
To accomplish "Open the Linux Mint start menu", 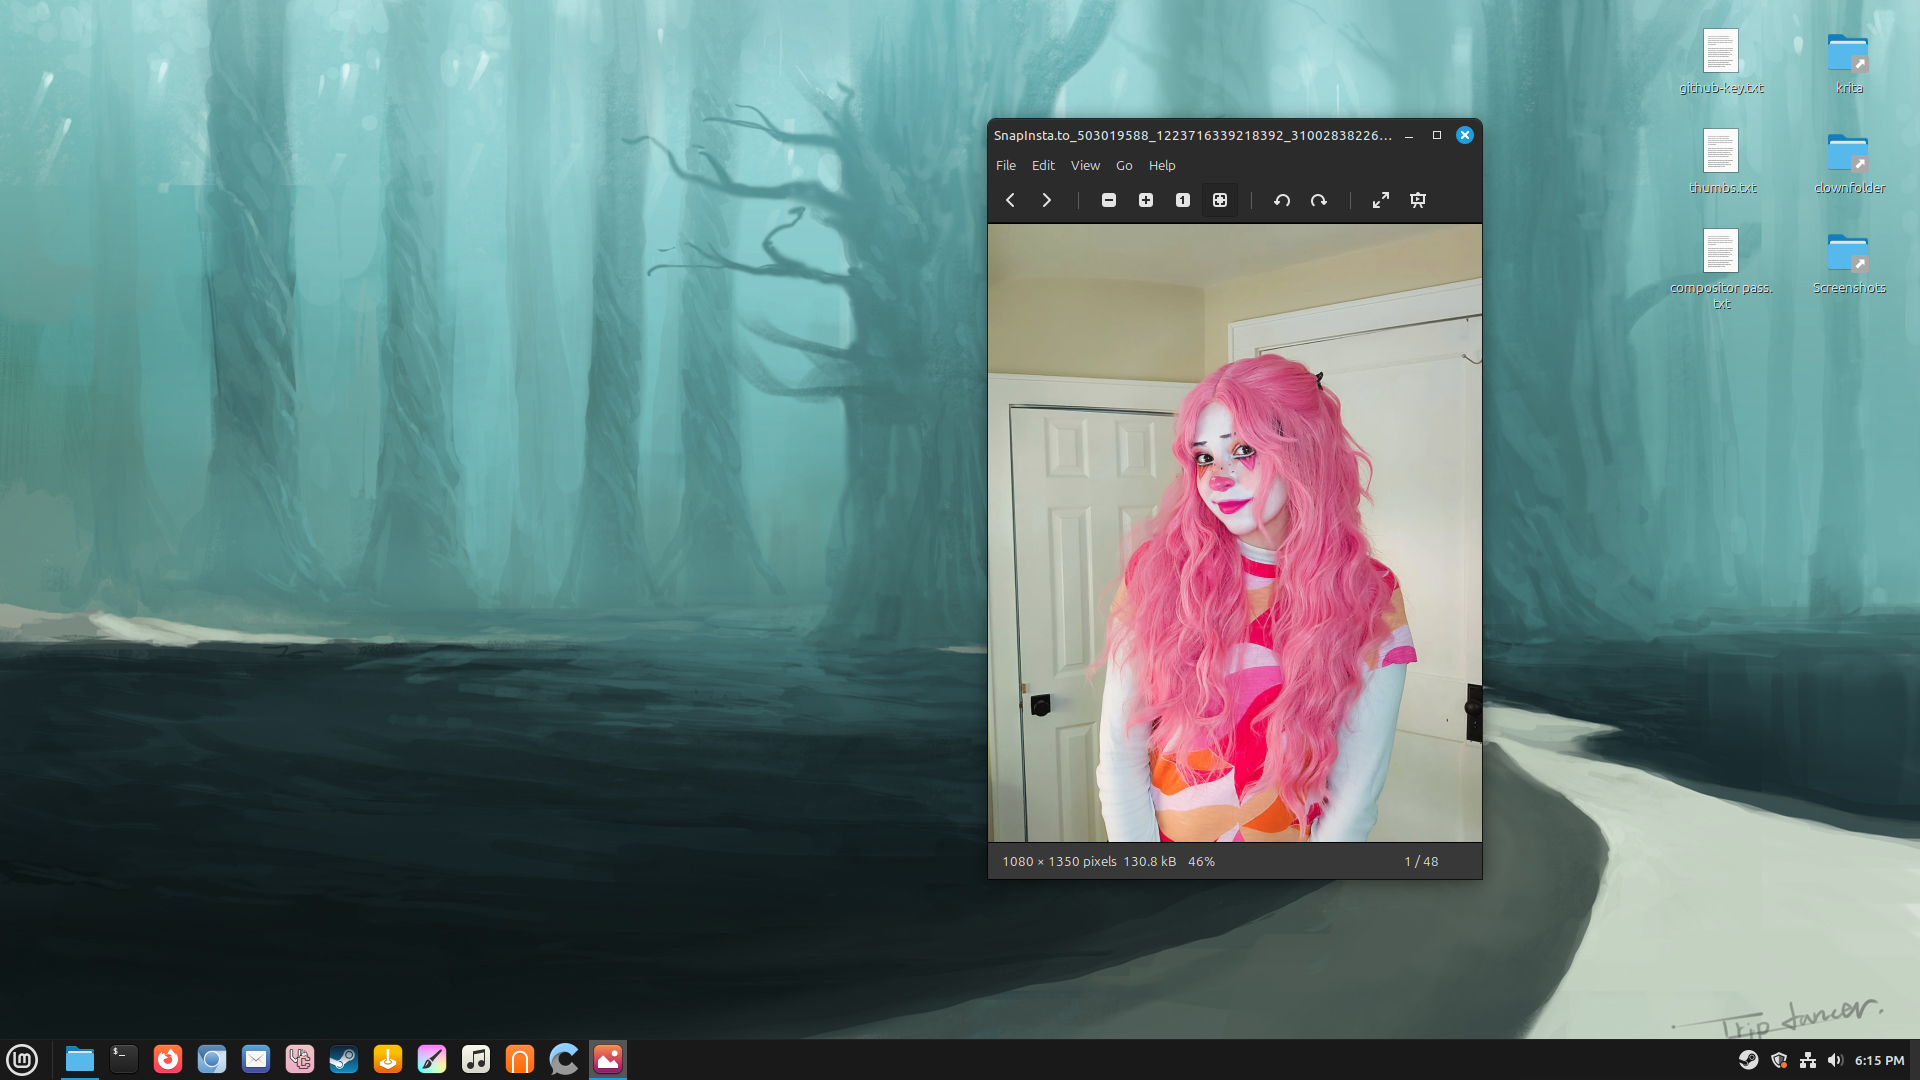I will [22, 1060].
